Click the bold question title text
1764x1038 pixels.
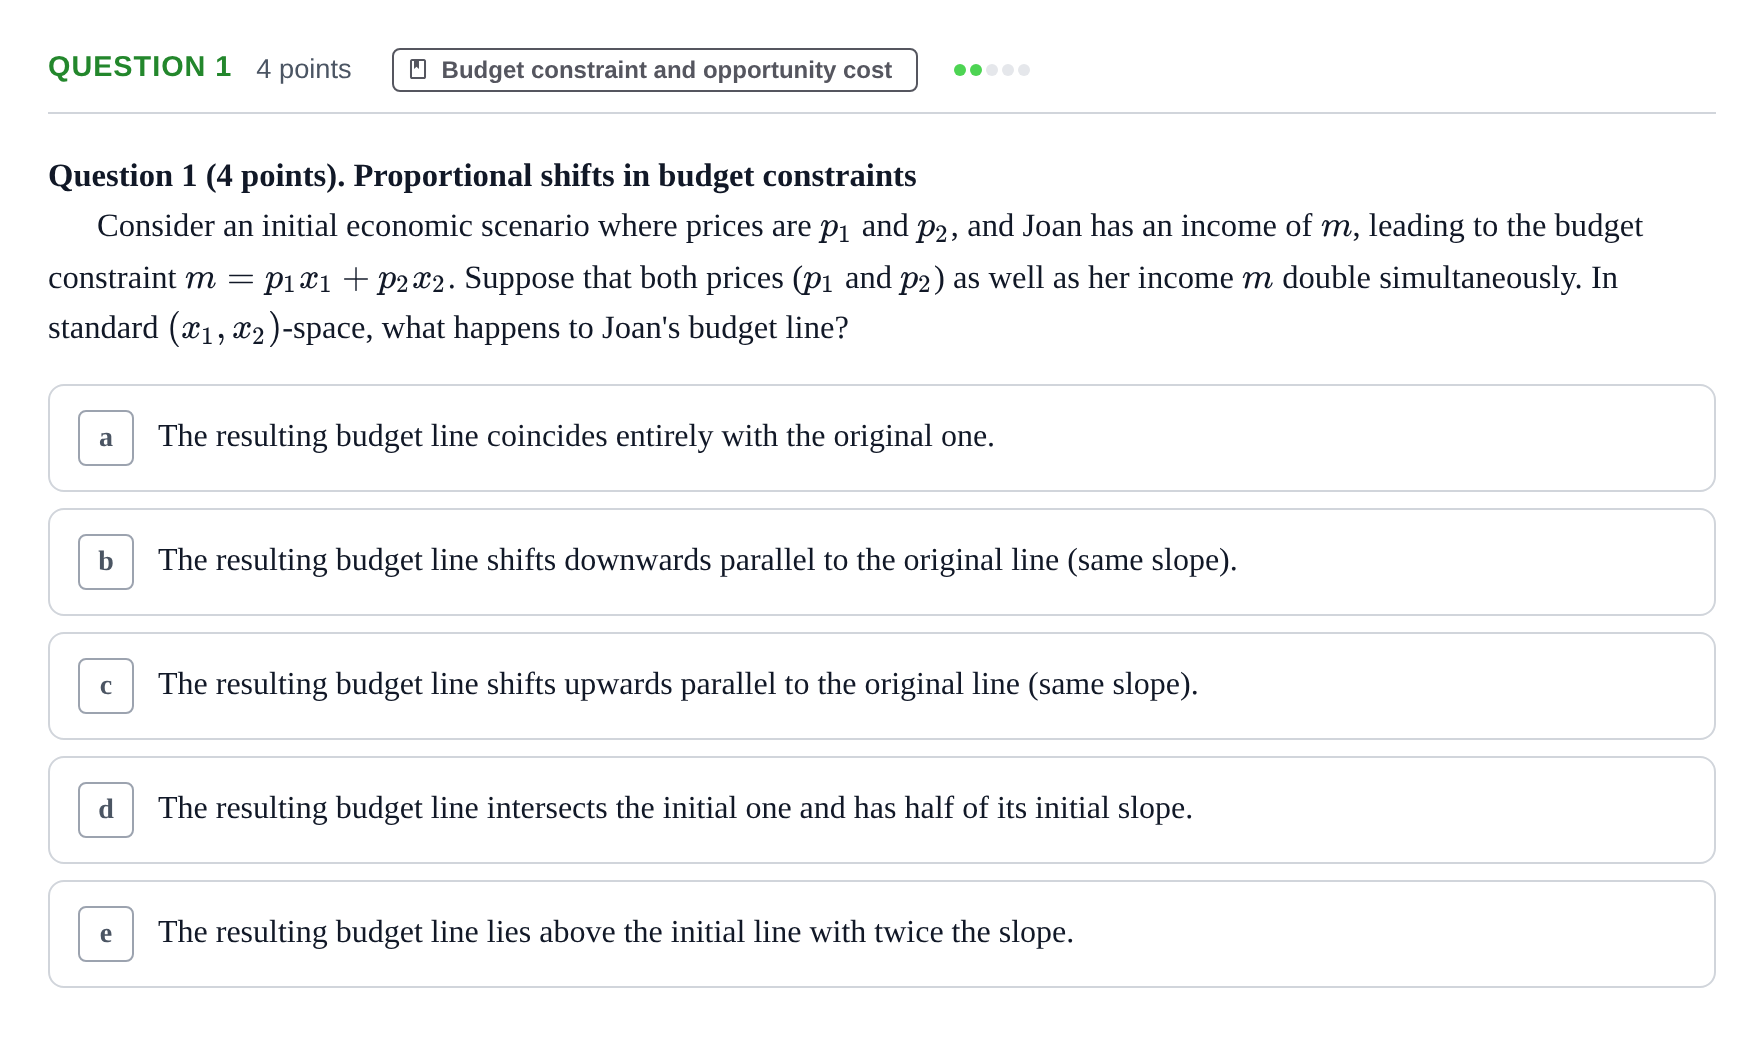pyautogui.click(x=482, y=176)
